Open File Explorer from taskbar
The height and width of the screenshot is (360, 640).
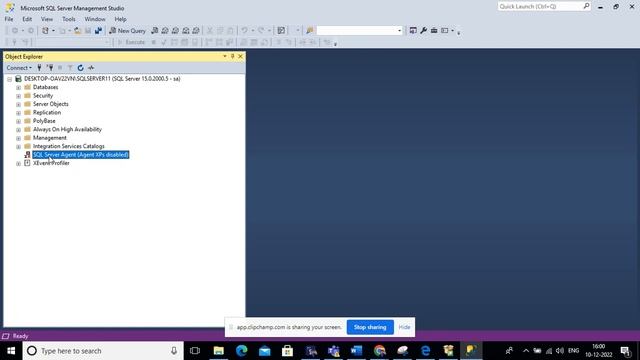click(x=218, y=351)
